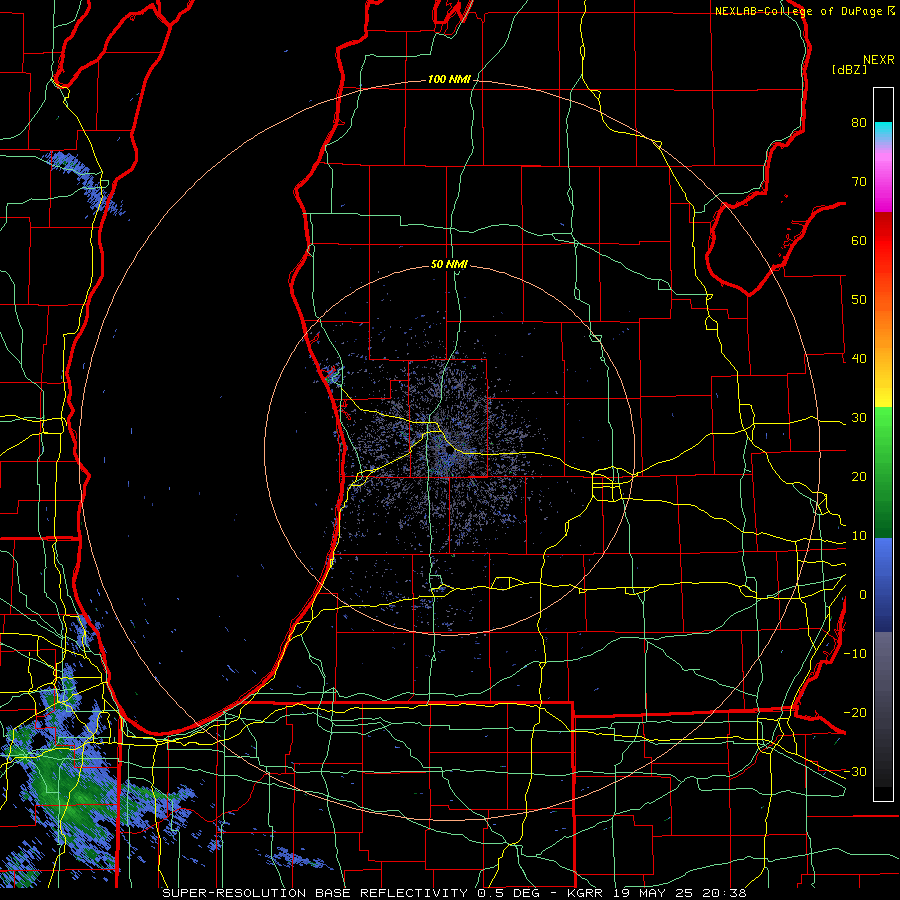Click the 50 value on the dBZ scale
The image size is (900, 900).
point(859,300)
